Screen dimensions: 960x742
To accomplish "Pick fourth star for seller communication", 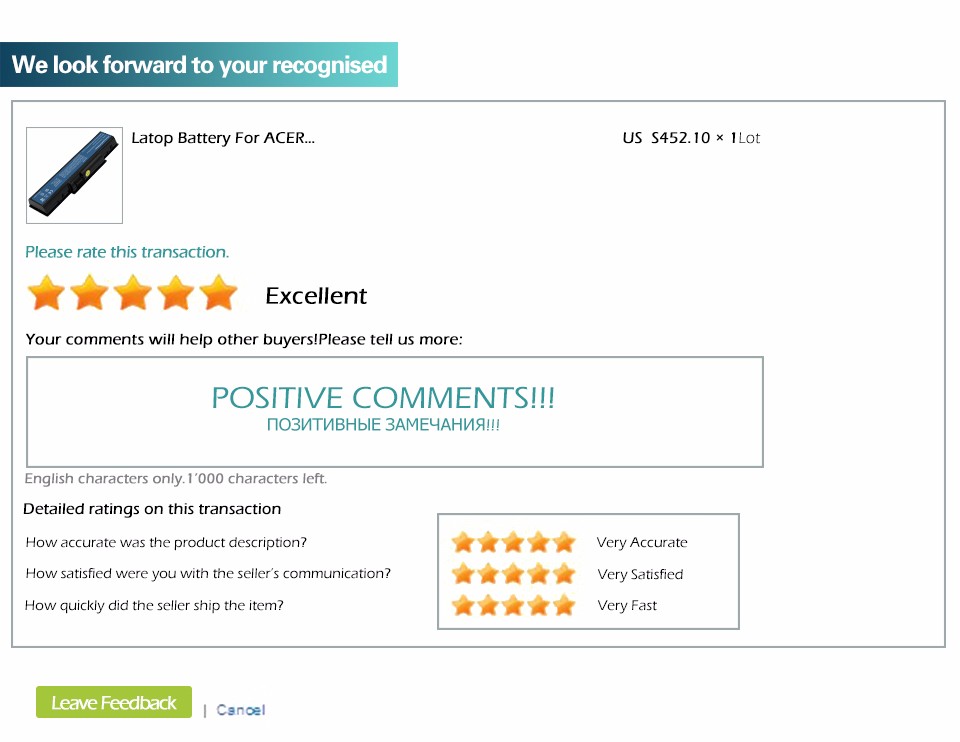I will point(539,574).
